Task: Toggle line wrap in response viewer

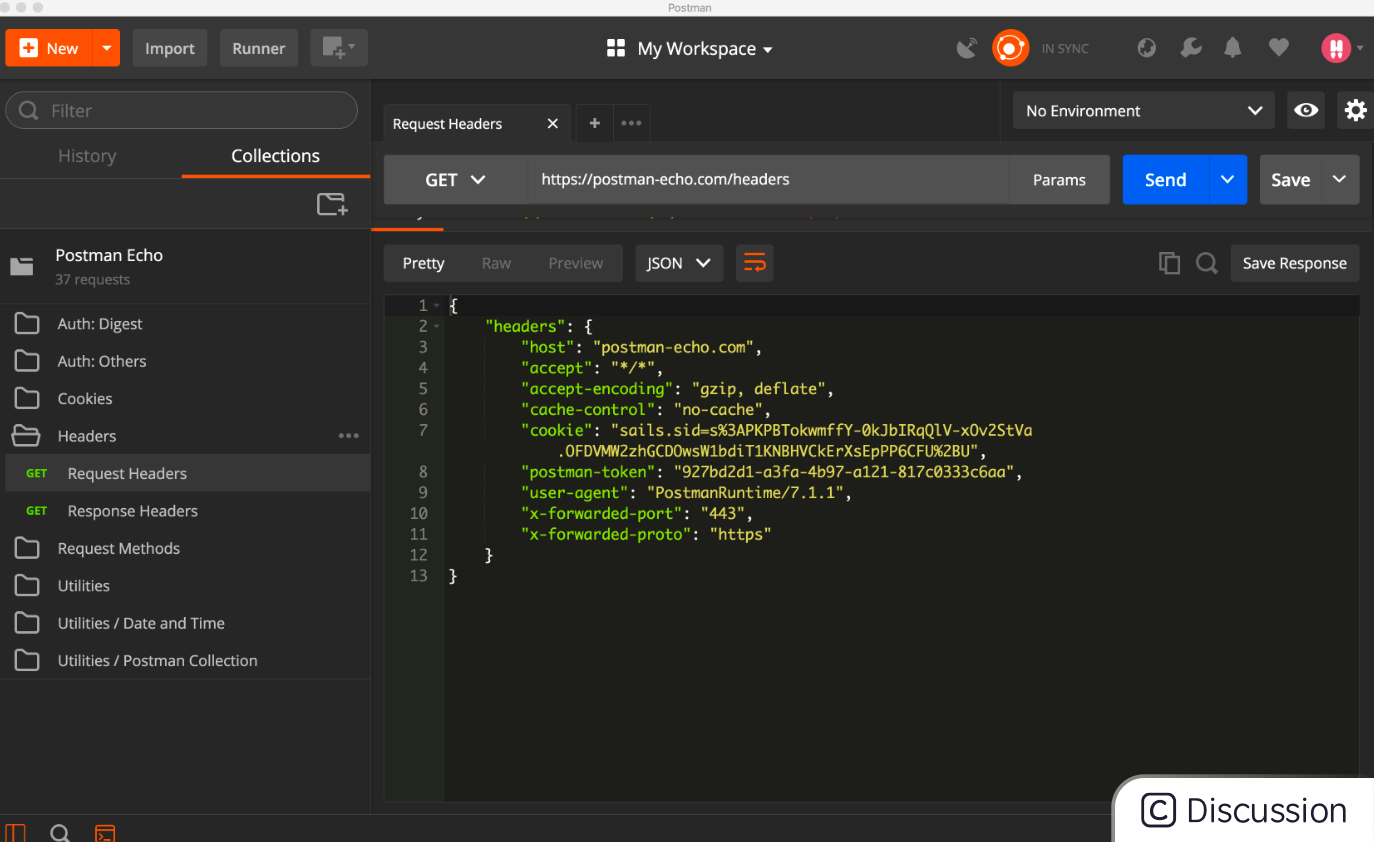Action: [755, 263]
